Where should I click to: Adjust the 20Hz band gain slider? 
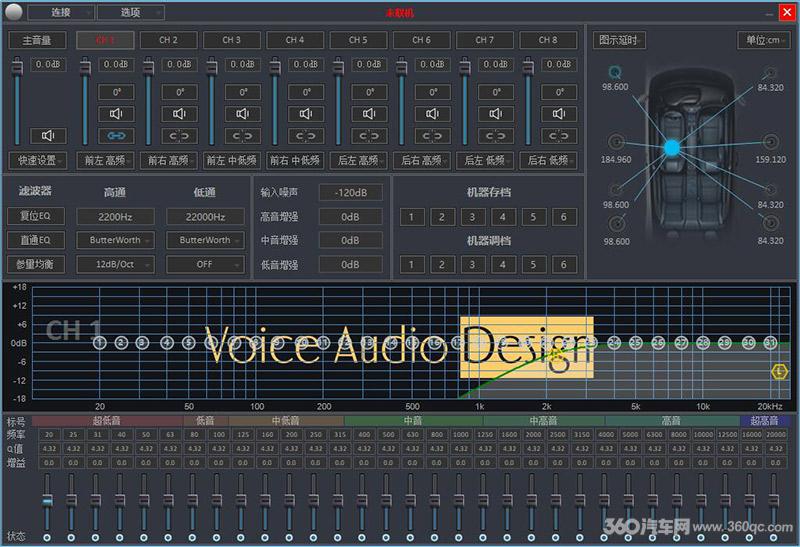pyautogui.click(x=47, y=502)
